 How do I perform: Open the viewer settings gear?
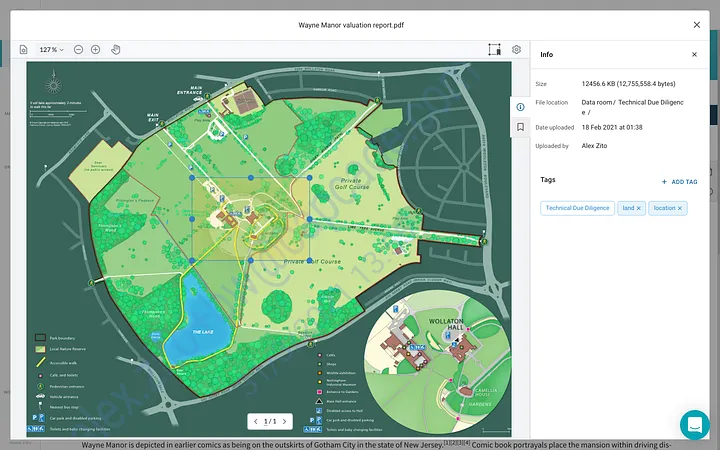point(517,50)
